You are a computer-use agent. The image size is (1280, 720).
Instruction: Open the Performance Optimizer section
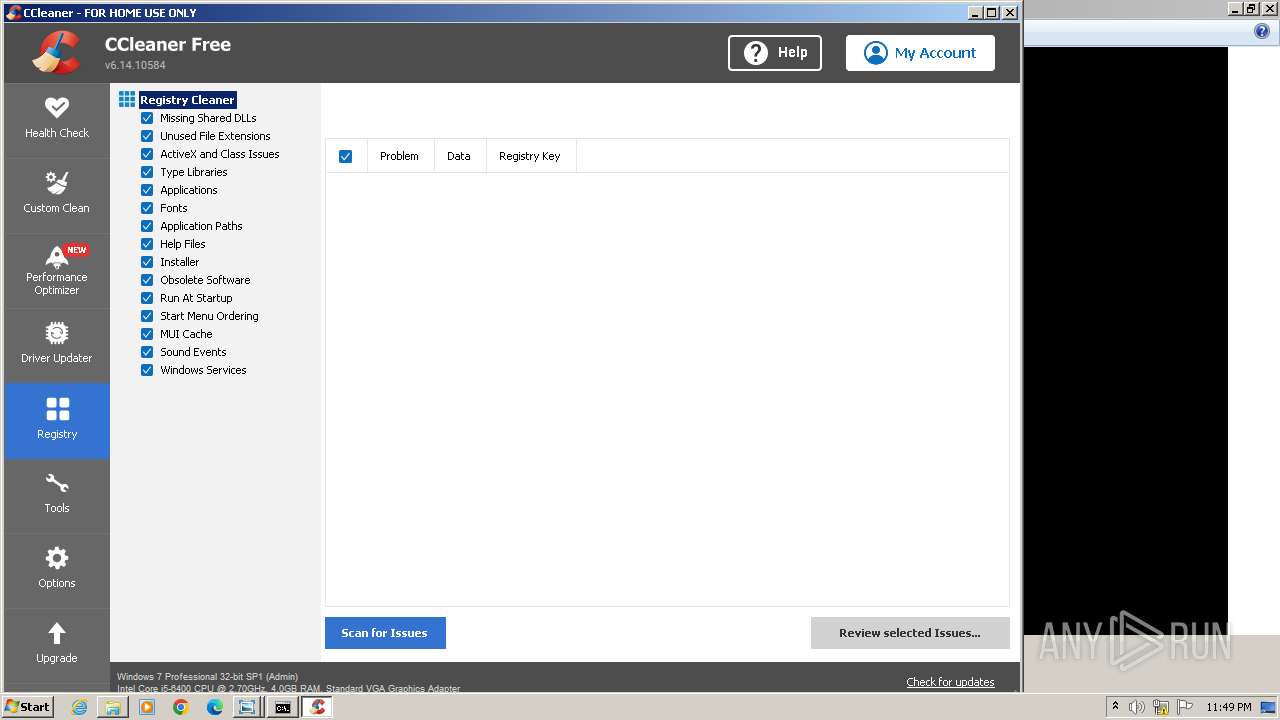pyautogui.click(x=57, y=270)
